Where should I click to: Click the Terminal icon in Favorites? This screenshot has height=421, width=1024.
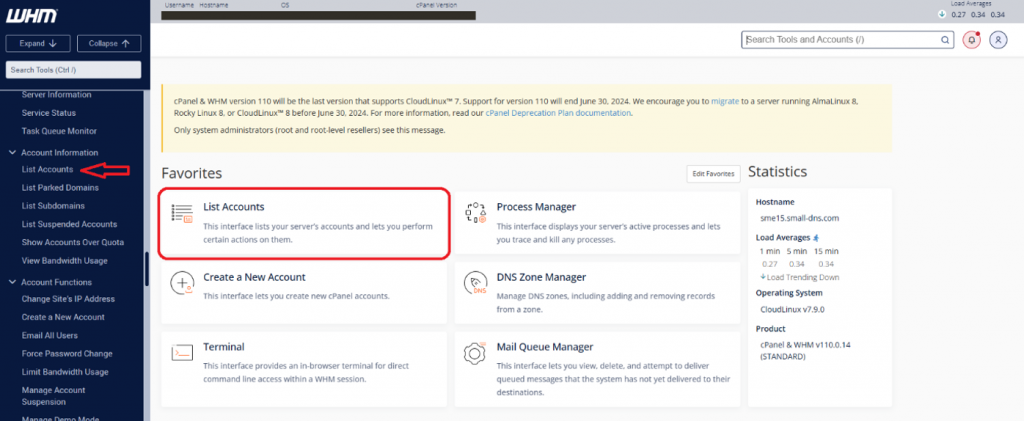click(182, 352)
